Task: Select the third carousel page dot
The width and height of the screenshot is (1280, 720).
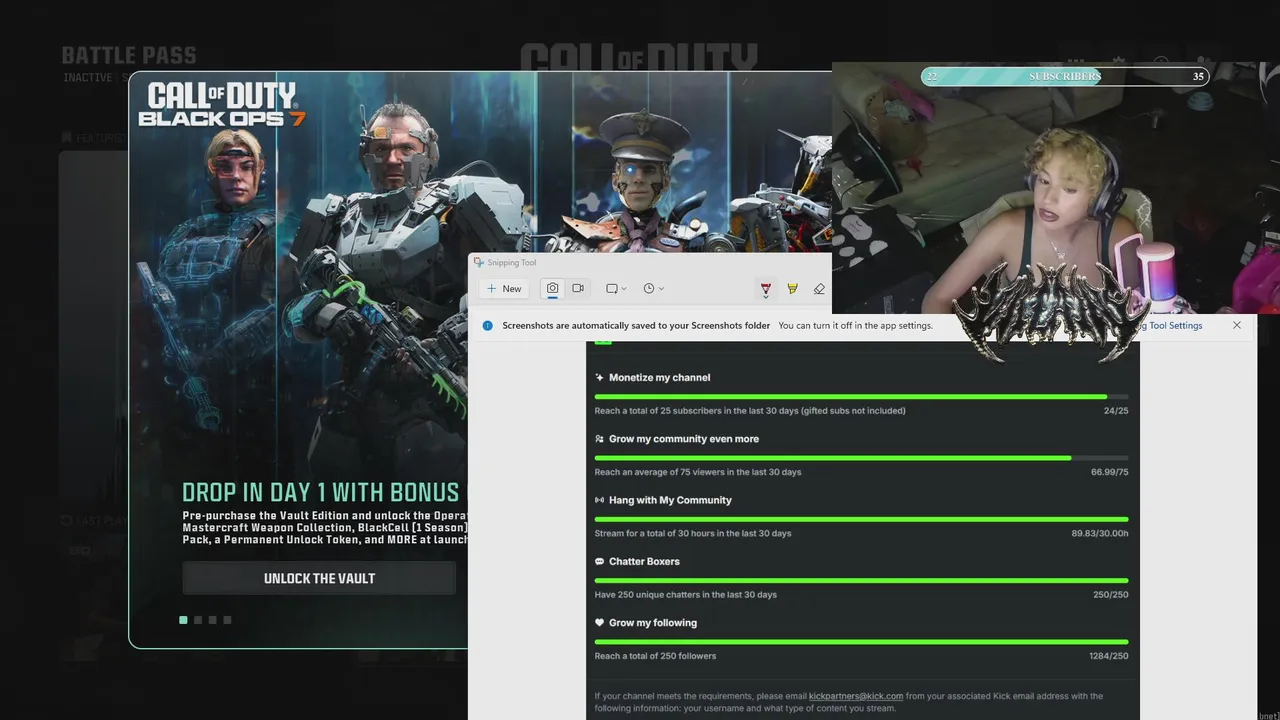Action: (x=213, y=620)
